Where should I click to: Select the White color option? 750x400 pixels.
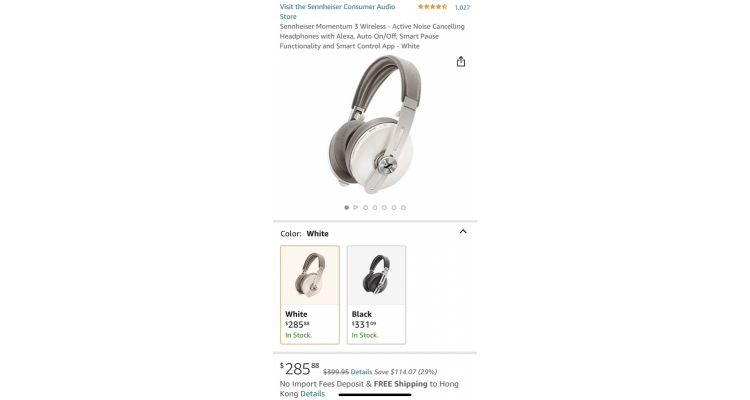pyautogui.click(x=310, y=295)
